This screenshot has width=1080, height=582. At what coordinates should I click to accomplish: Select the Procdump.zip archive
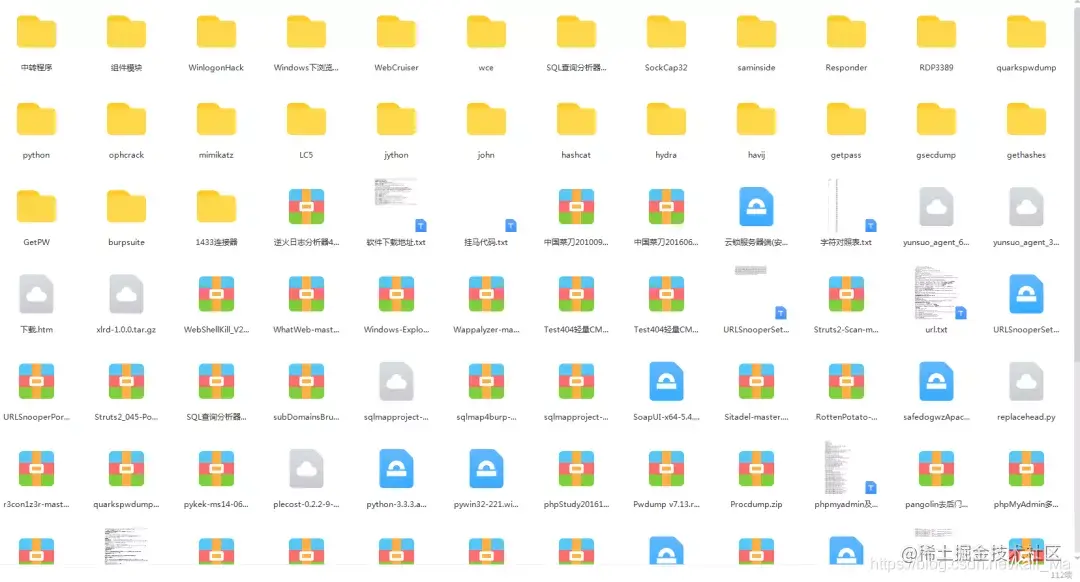point(756,468)
